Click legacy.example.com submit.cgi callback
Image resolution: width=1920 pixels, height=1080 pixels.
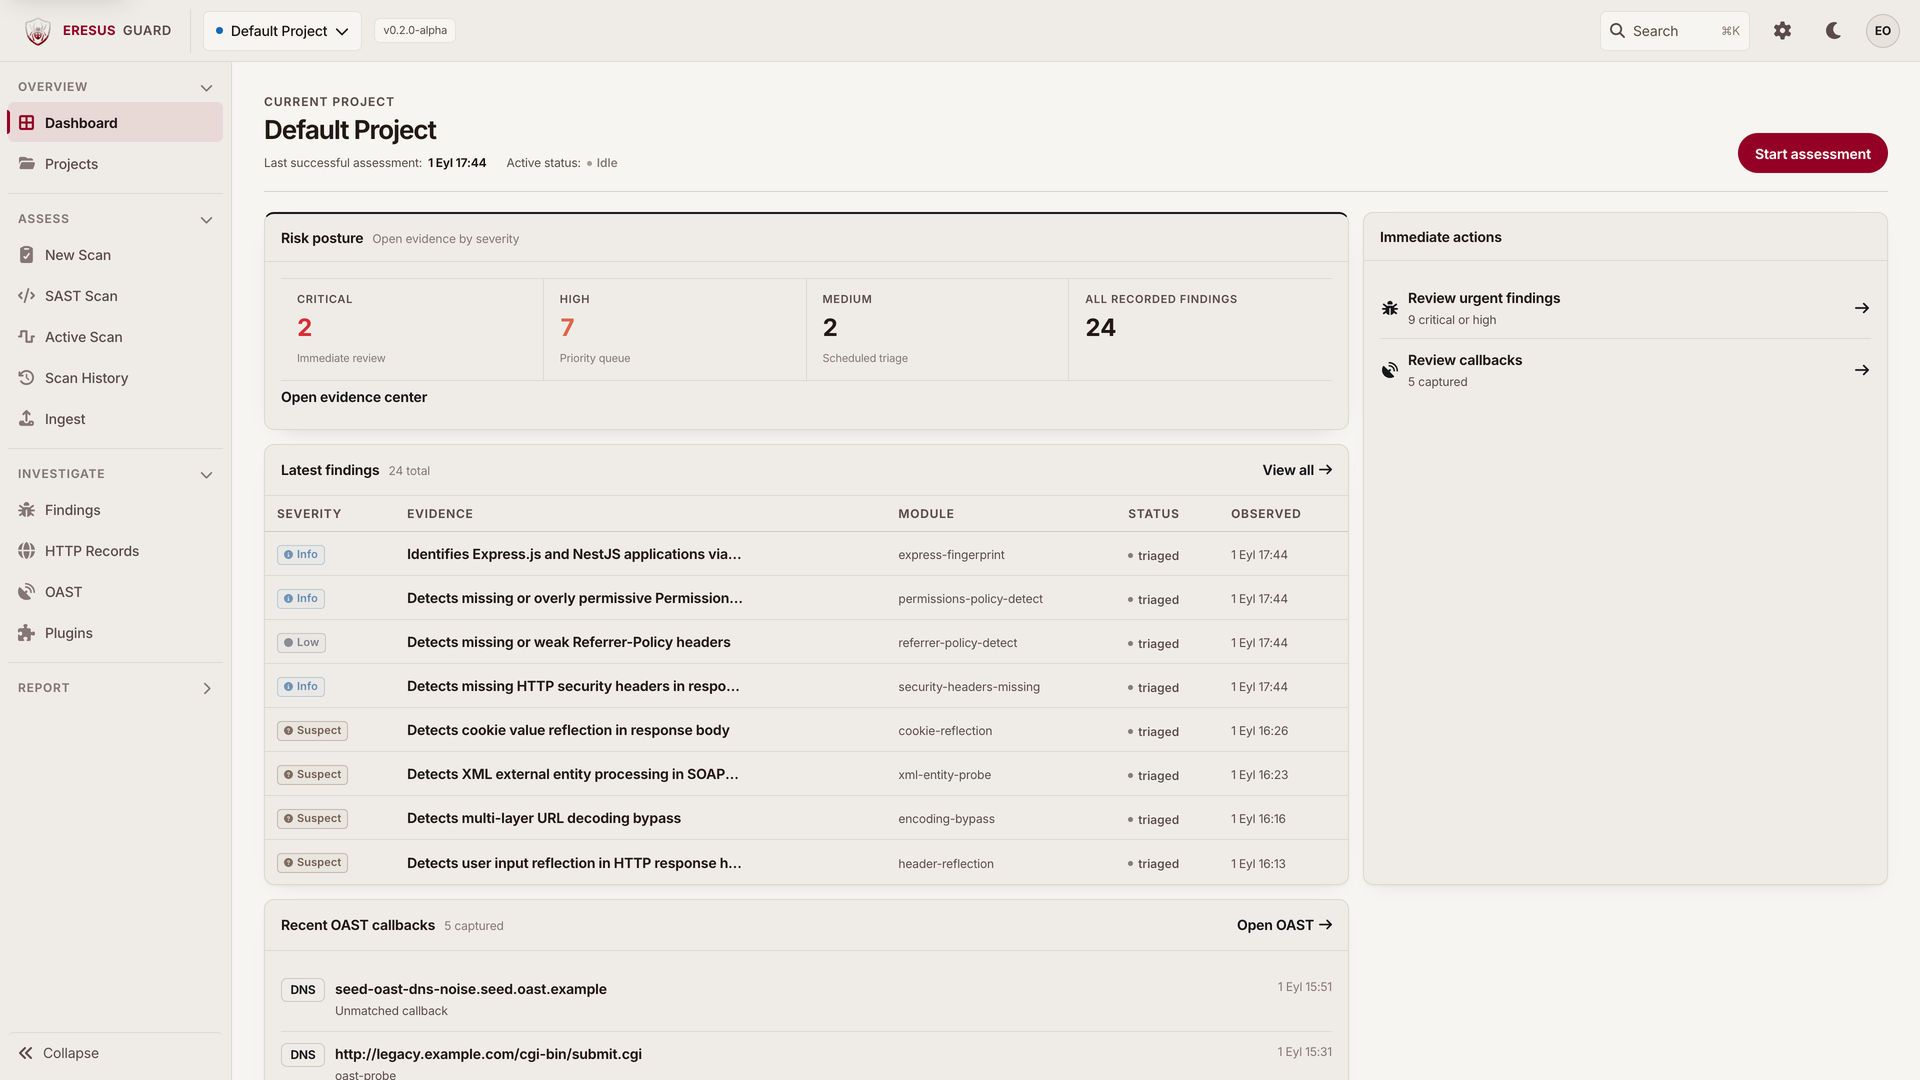(x=488, y=1054)
